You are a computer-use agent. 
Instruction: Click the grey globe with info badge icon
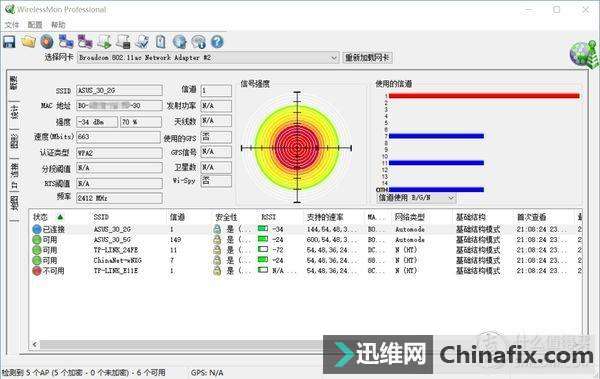[x=199, y=41]
